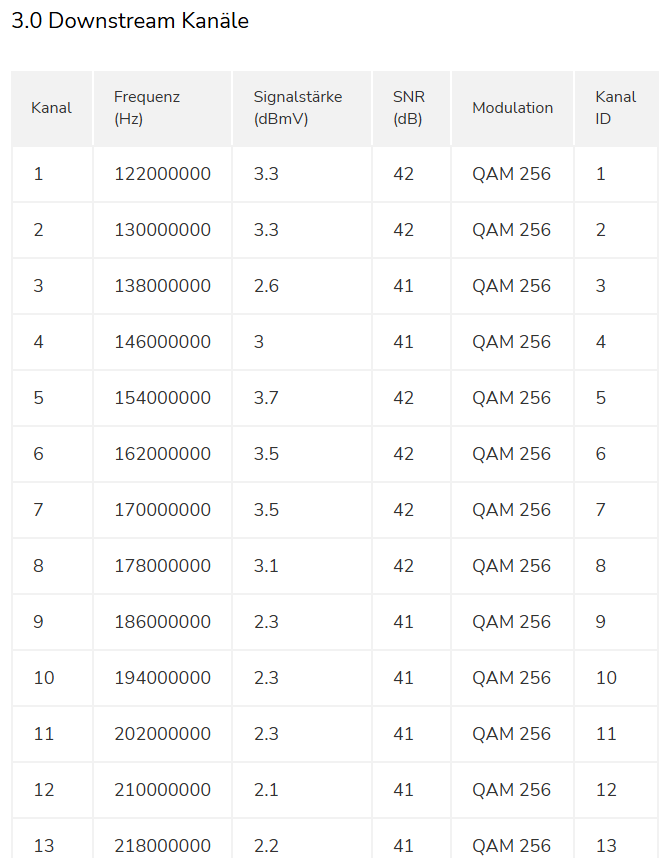This screenshot has width=659, height=858.
Task: Click the 'Frequenz (Hz)' column header
Action: coord(146,108)
